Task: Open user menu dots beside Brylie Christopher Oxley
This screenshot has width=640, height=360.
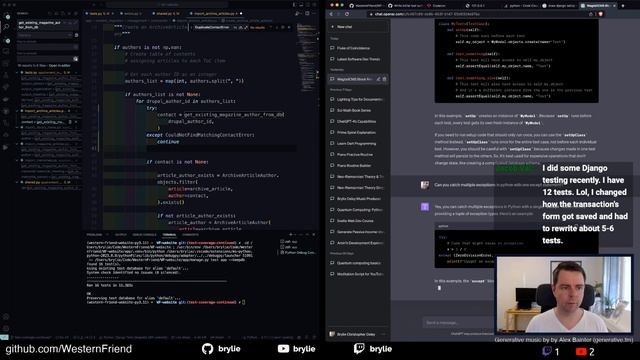Action: (383, 334)
